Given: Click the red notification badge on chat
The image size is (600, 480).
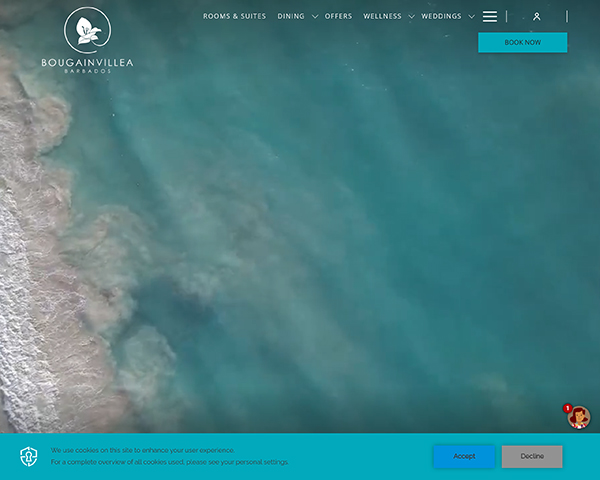Looking at the screenshot, I should (x=568, y=408).
